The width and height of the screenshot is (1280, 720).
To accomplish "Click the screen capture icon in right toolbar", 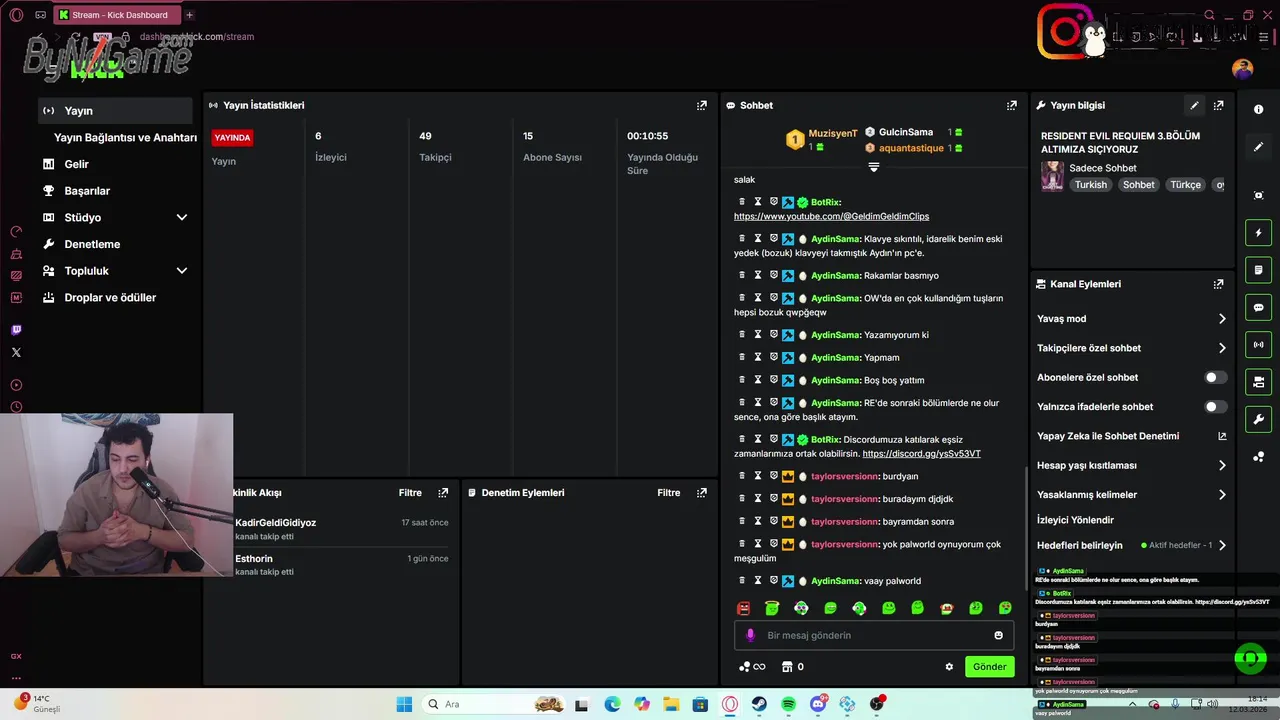I will 1259,195.
